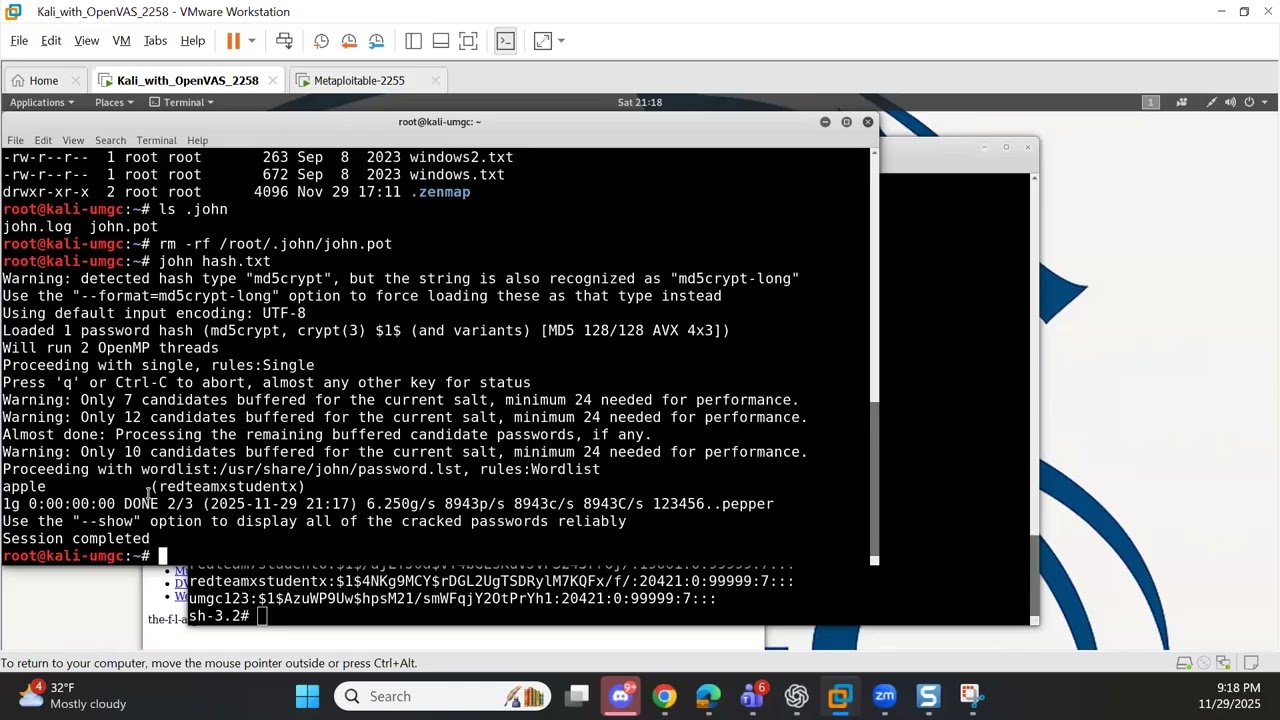Expand the Kali Applications menu

41,102
